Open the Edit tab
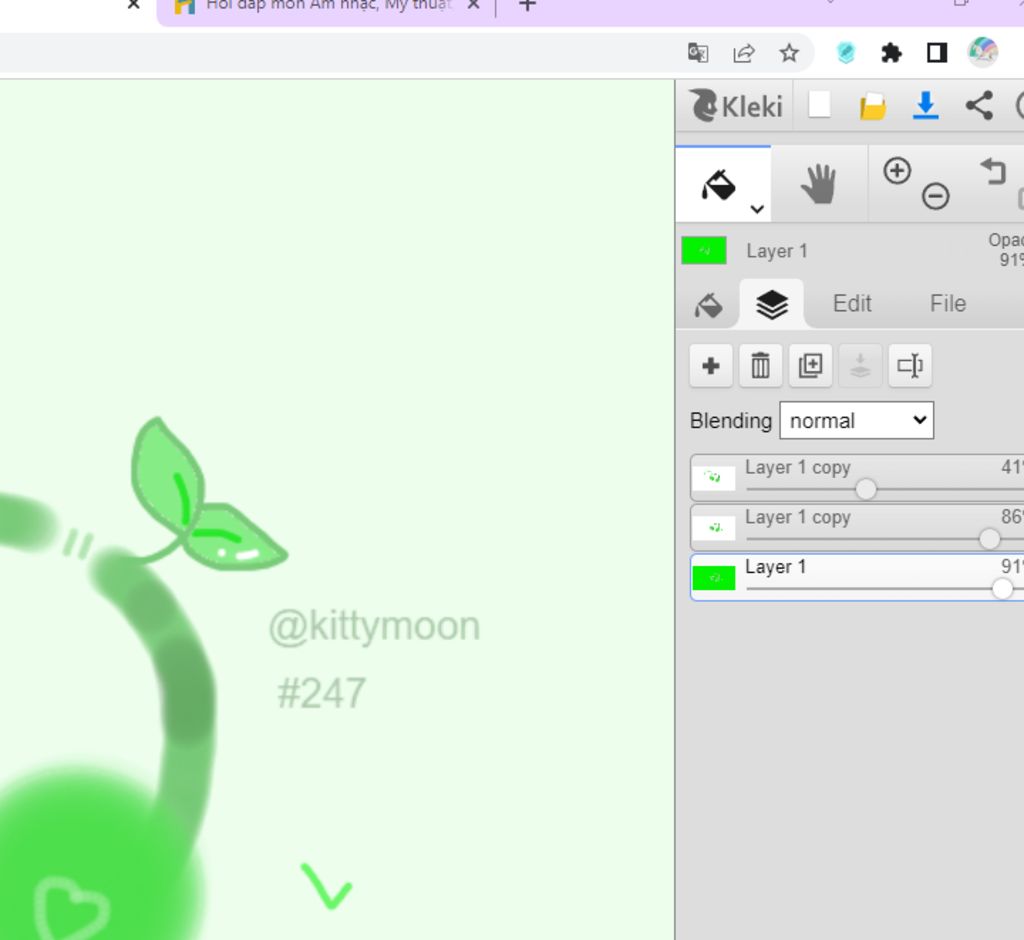1024x940 pixels. (x=852, y=304)
